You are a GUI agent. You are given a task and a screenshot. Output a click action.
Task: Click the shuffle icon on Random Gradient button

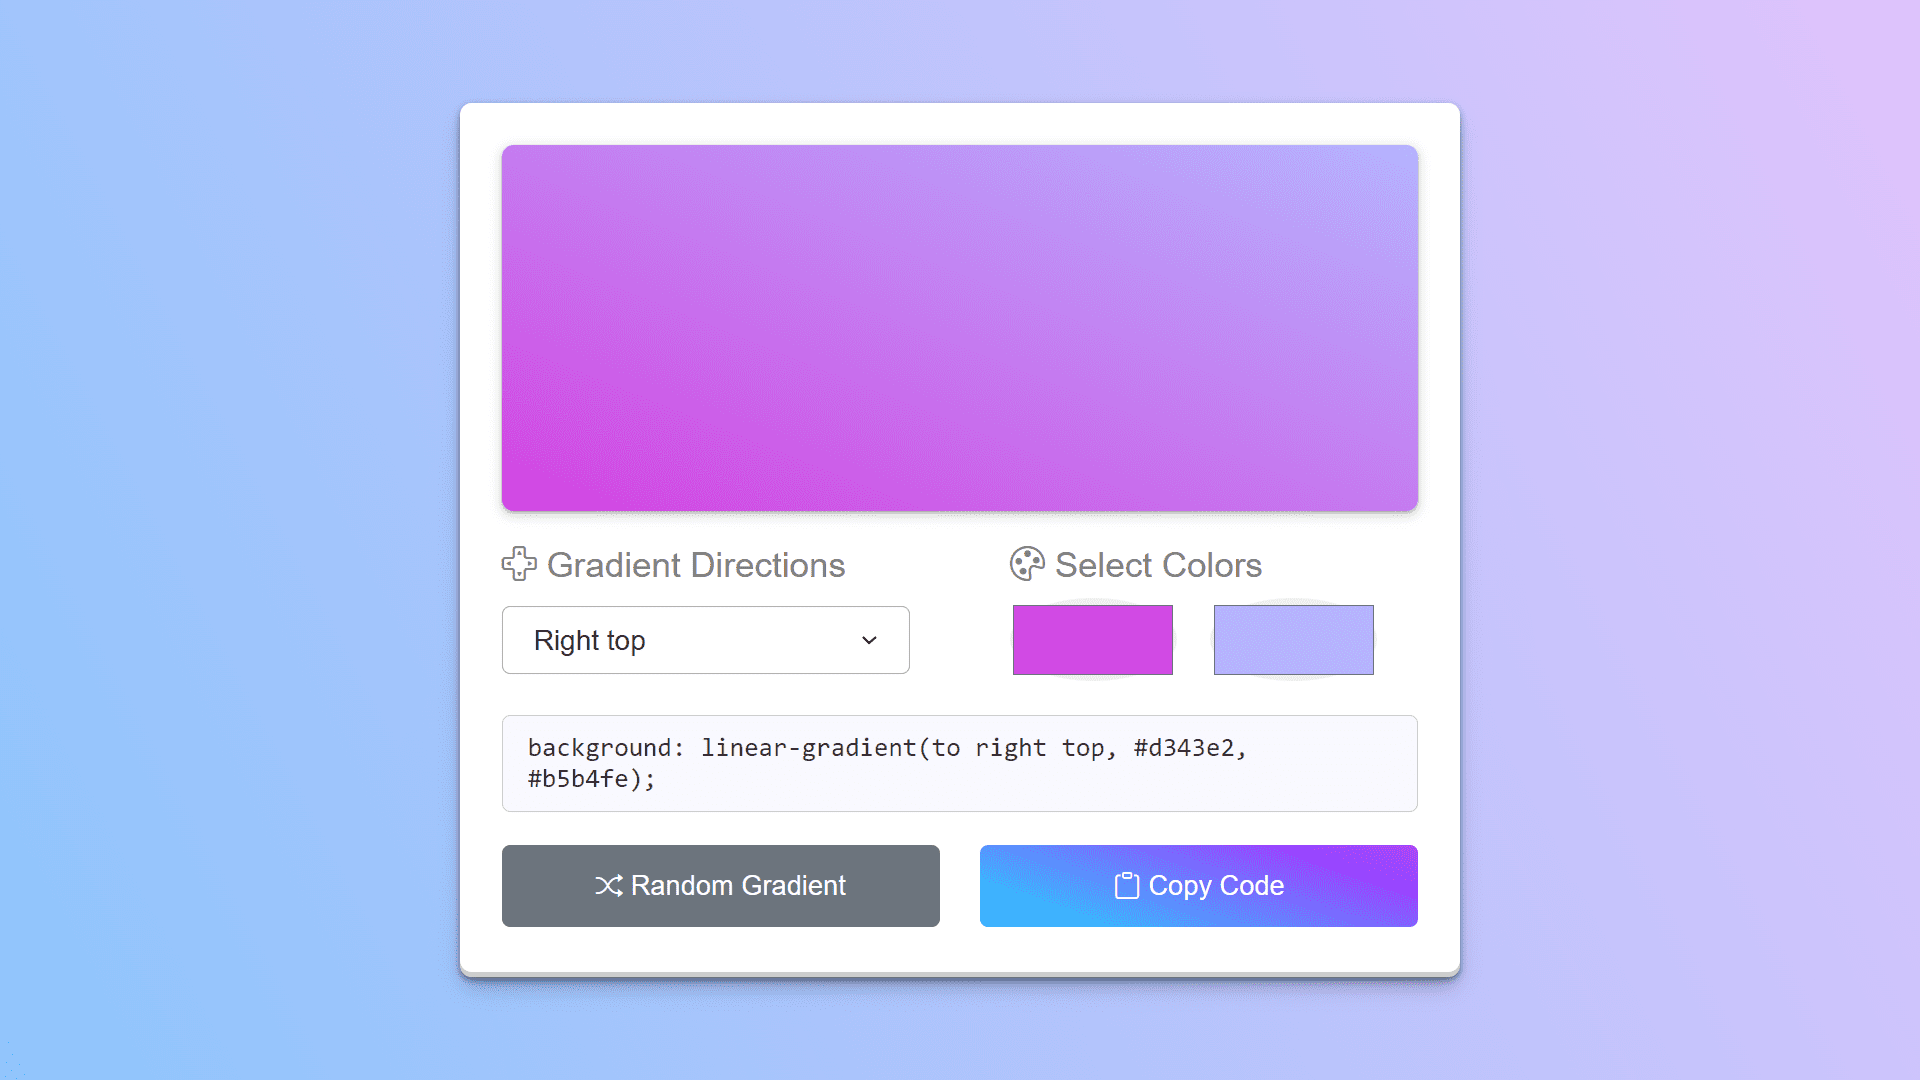click(x=608, y=886)
